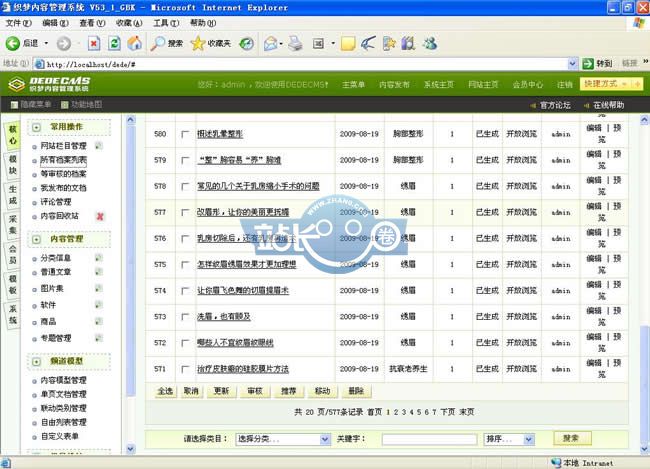The width and height of the screenshot is (650, 469).
Task: Open the 工具 menu
Action: pyautogui.click(x=166, y=23)
